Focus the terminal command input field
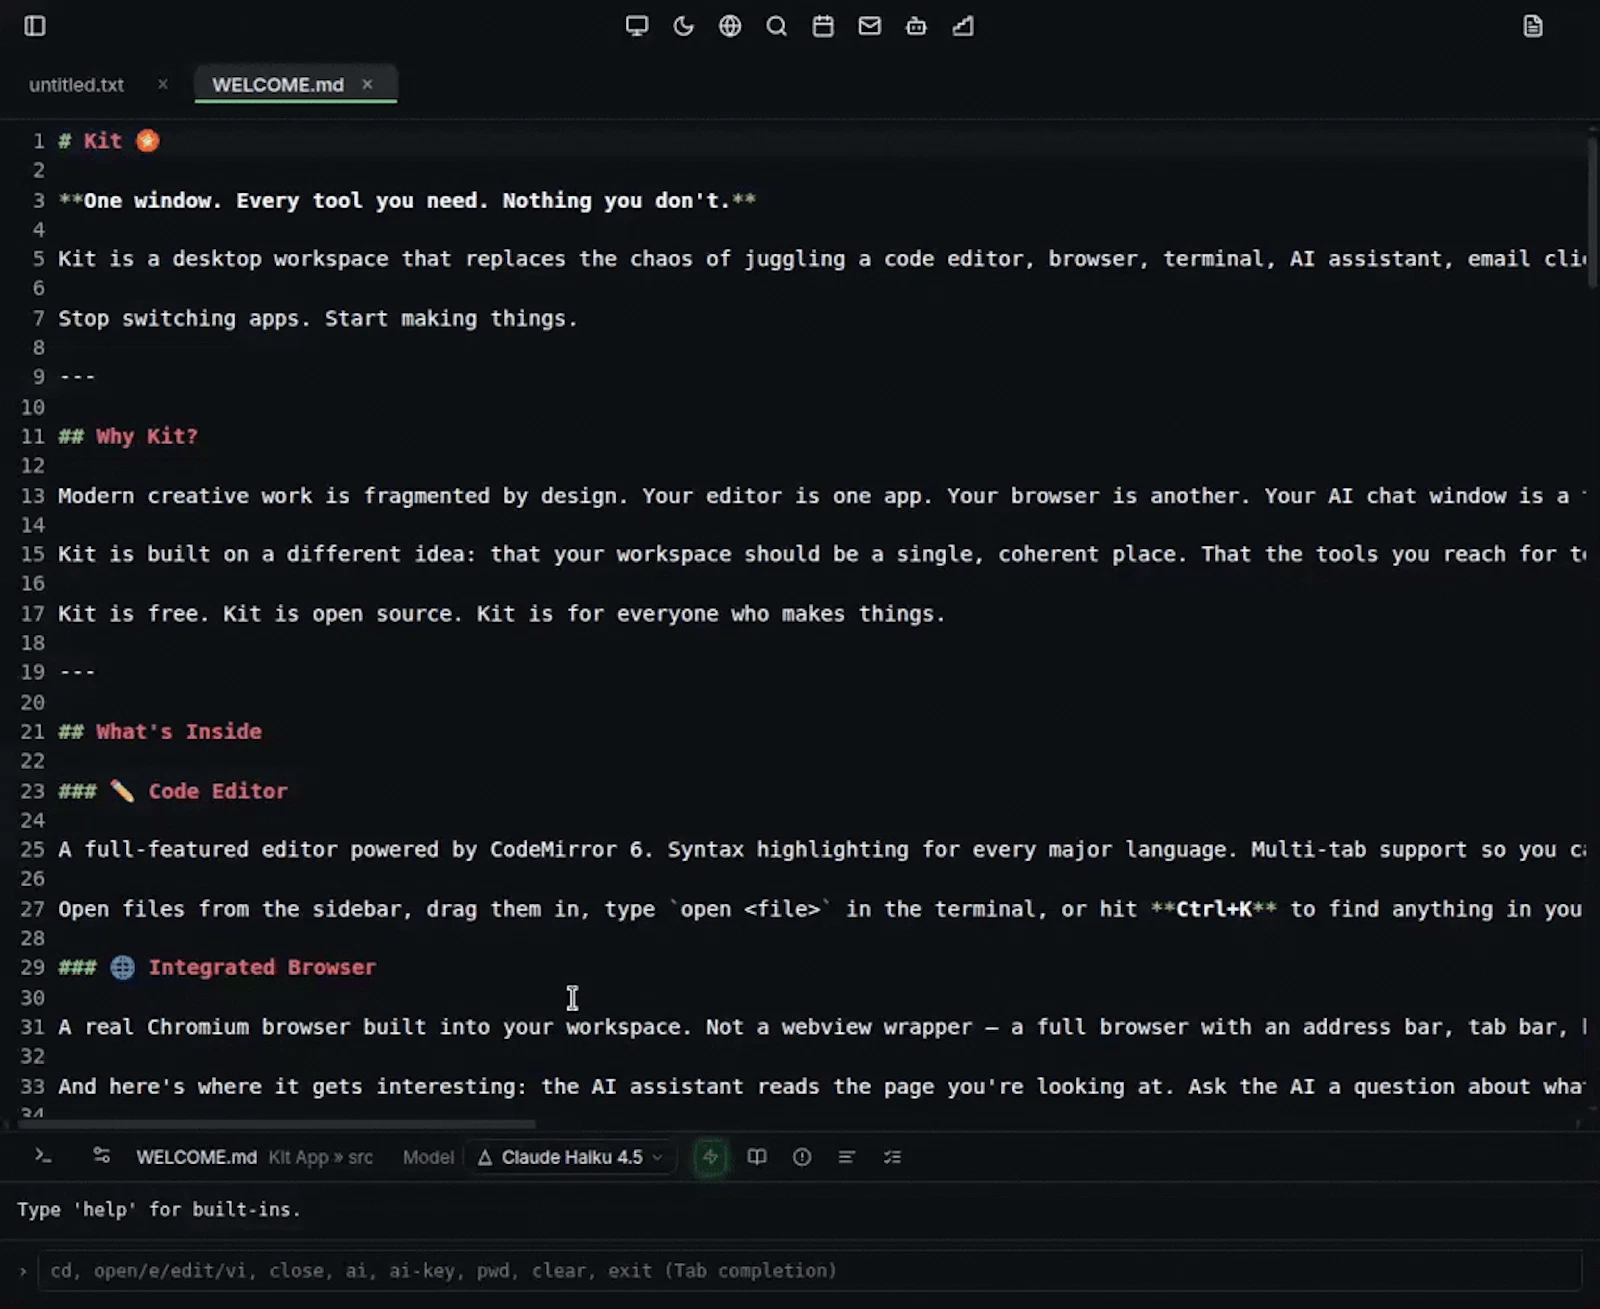The image size is (1600, 1309). (x=810, y=1271)
